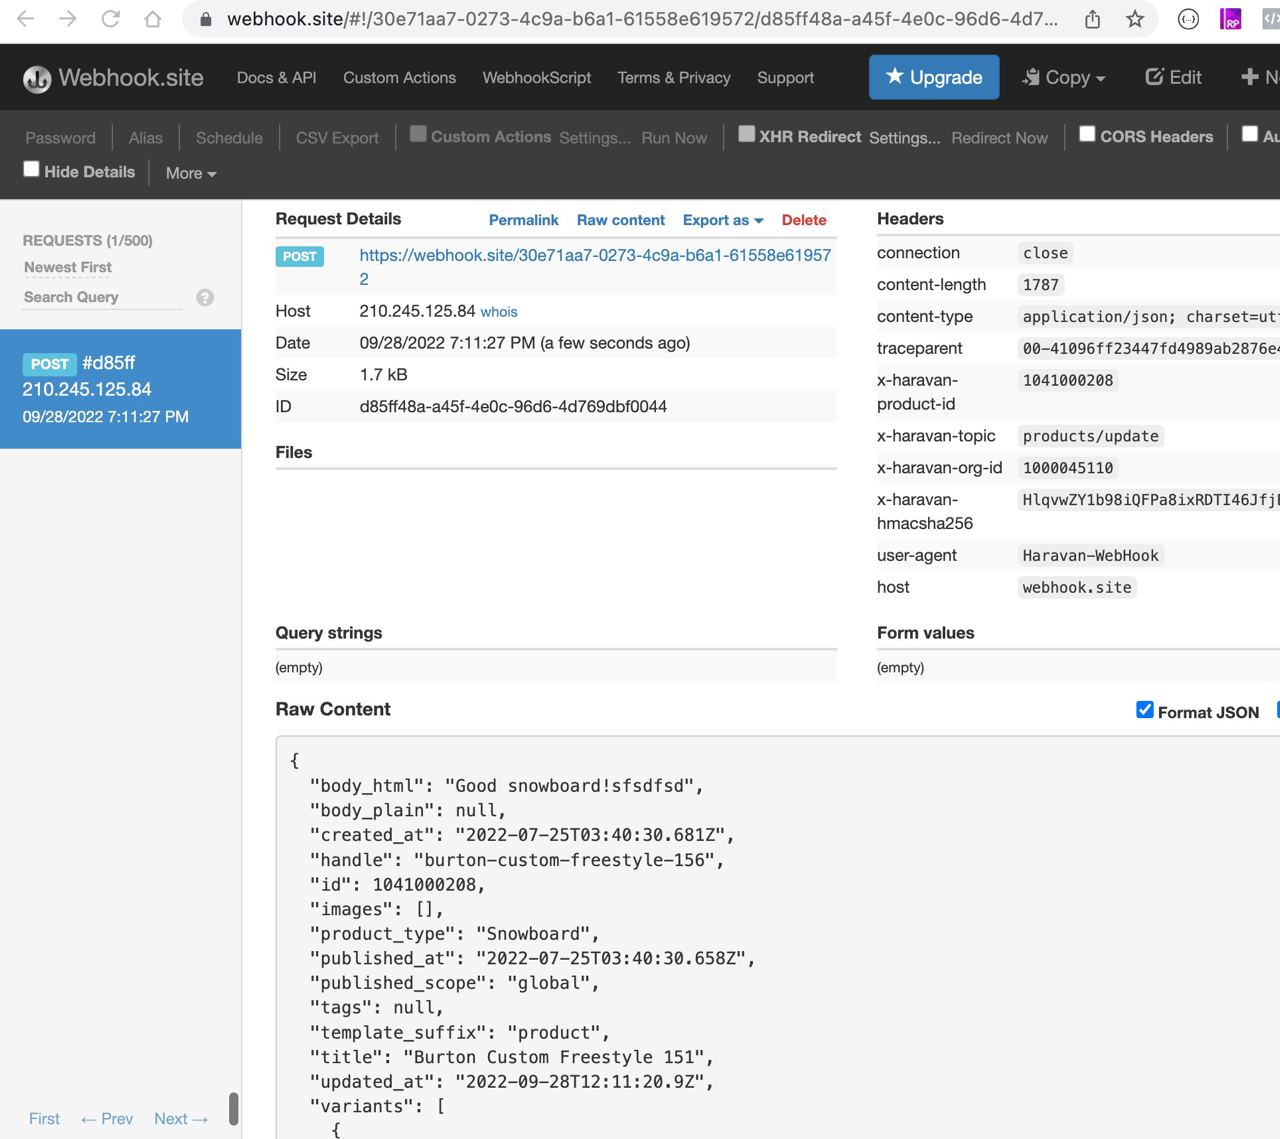Click the blue Upgrade button
The image size is (1280, 1139).
point(933,78)
